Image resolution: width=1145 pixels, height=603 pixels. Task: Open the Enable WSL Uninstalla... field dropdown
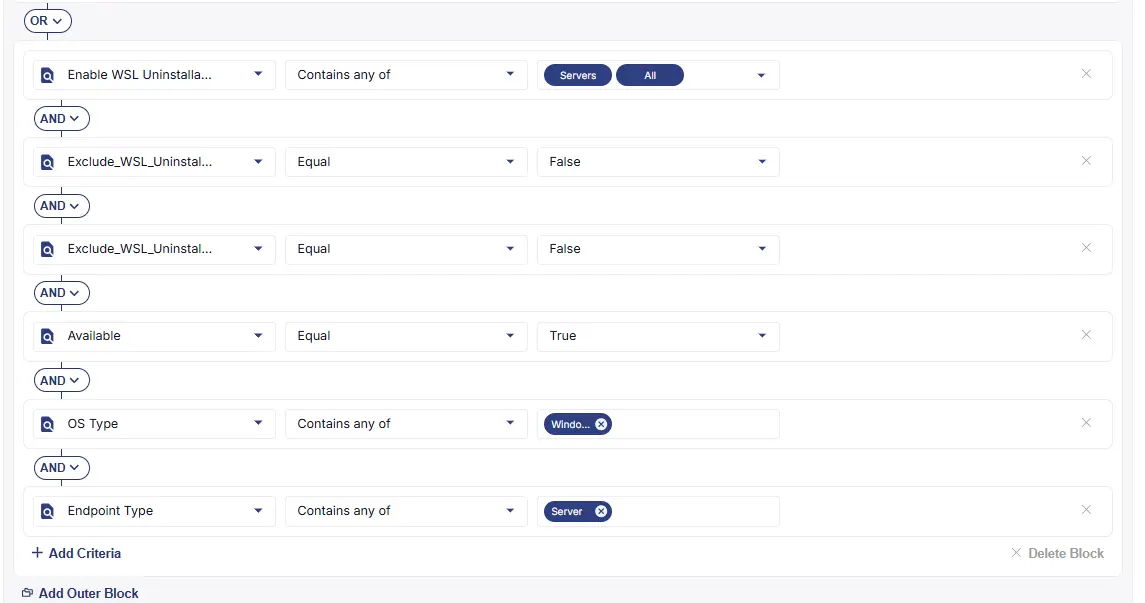point(154,74)
